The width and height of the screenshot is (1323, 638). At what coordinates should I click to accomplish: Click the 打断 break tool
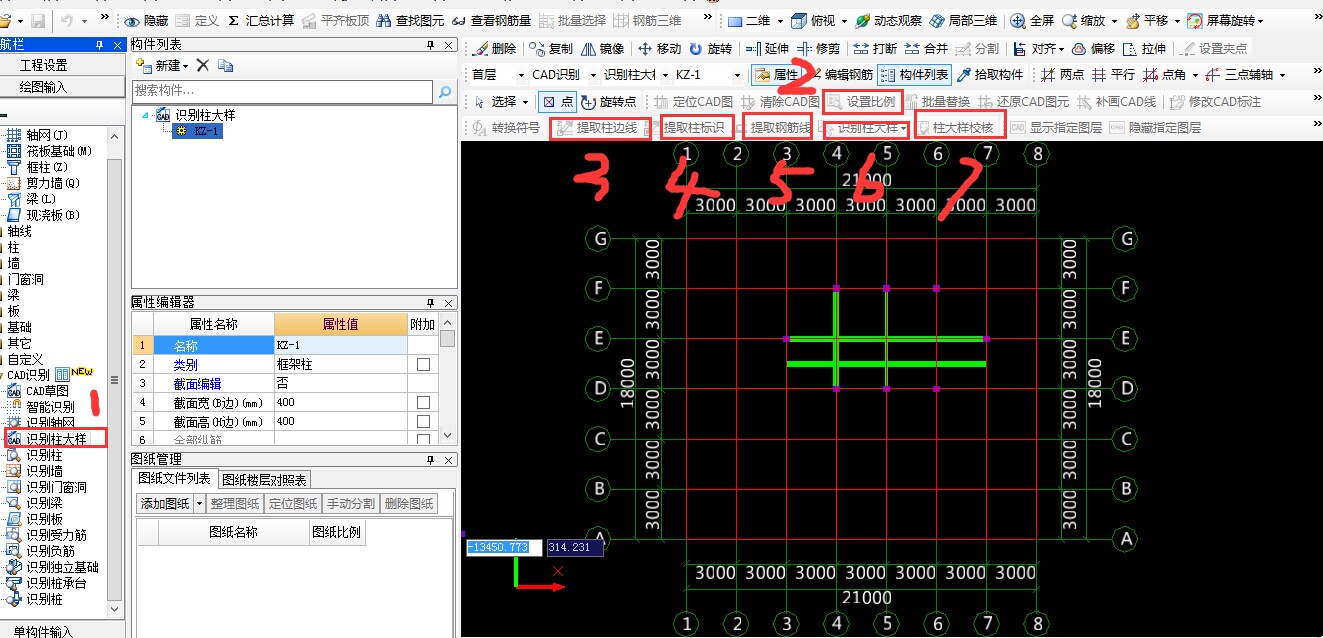tap(876, 48)
